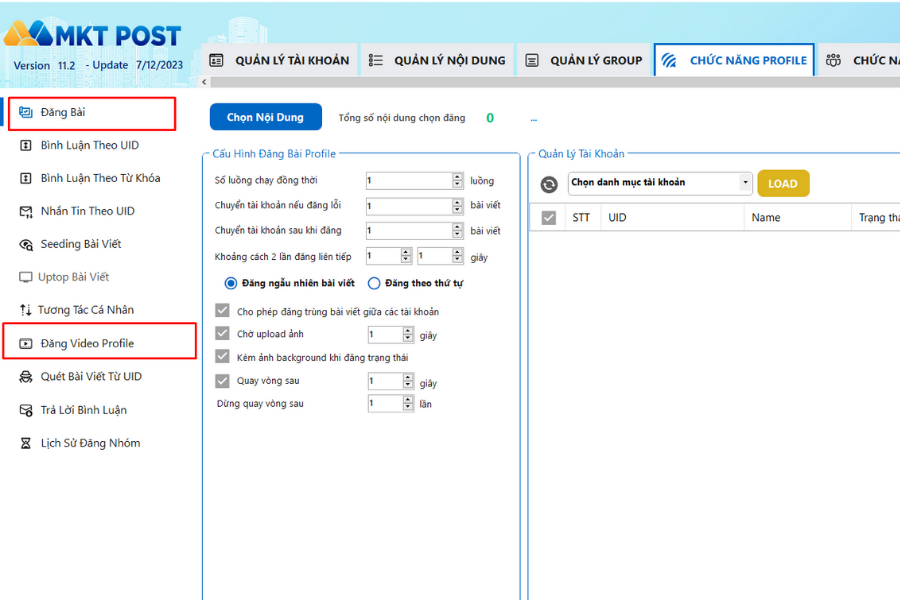Click the Lịch Sử Đăng Nhóm hourglass icon
This screenshot has width=900, height=600.
(26, 443)
